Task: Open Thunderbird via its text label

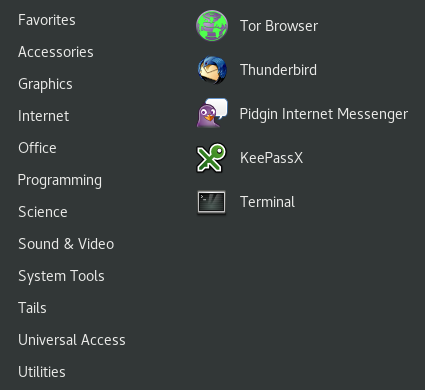Action: [278, 70]
